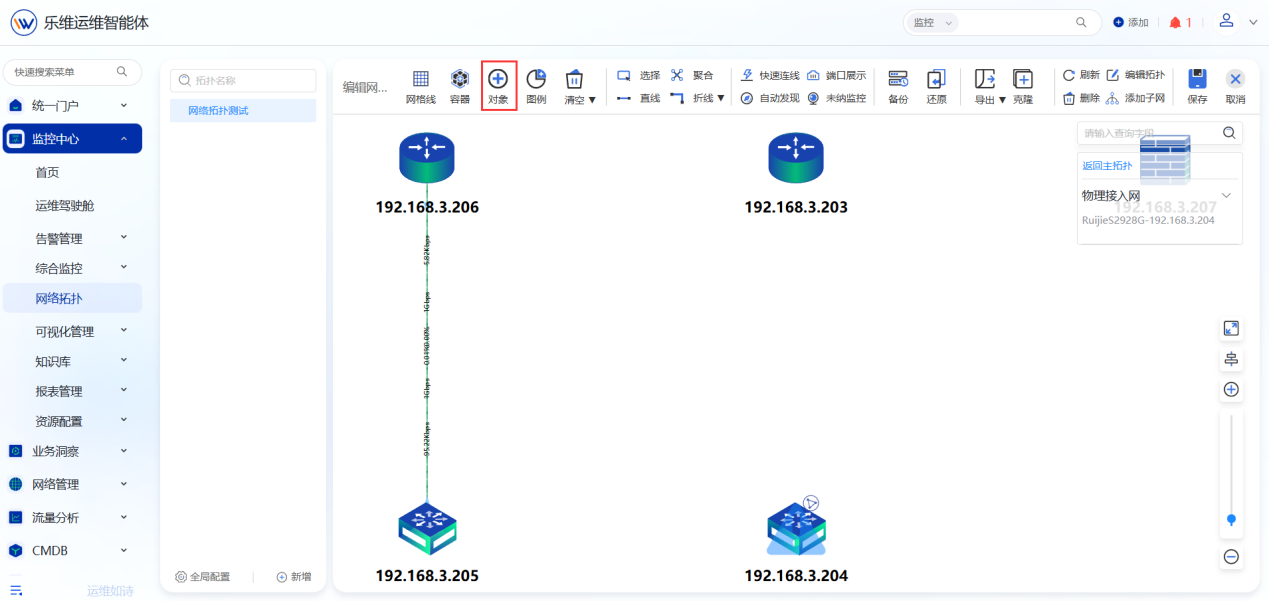
Task: Select switch node 192.168.3.205
Action: tap(427, 528)
